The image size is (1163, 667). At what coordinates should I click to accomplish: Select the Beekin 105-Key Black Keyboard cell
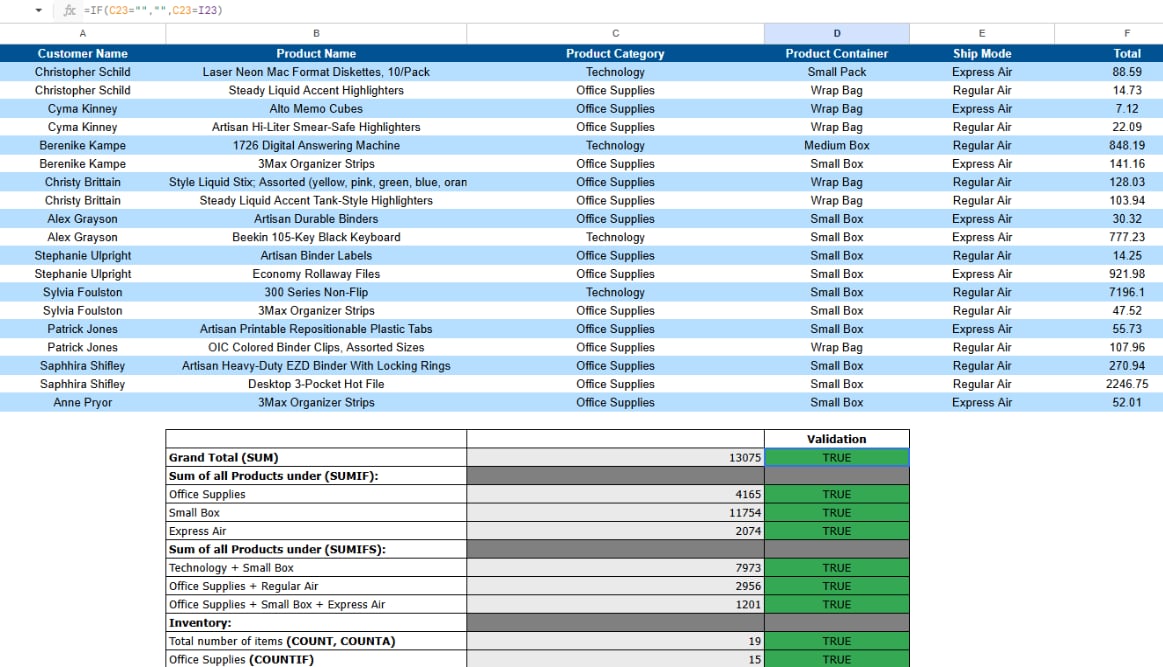pos(316,237)
